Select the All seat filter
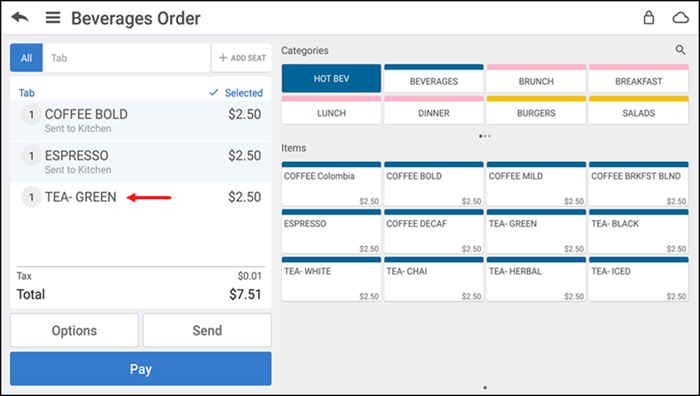This screenshot has width=700, height=396. (x=26, y=58)
